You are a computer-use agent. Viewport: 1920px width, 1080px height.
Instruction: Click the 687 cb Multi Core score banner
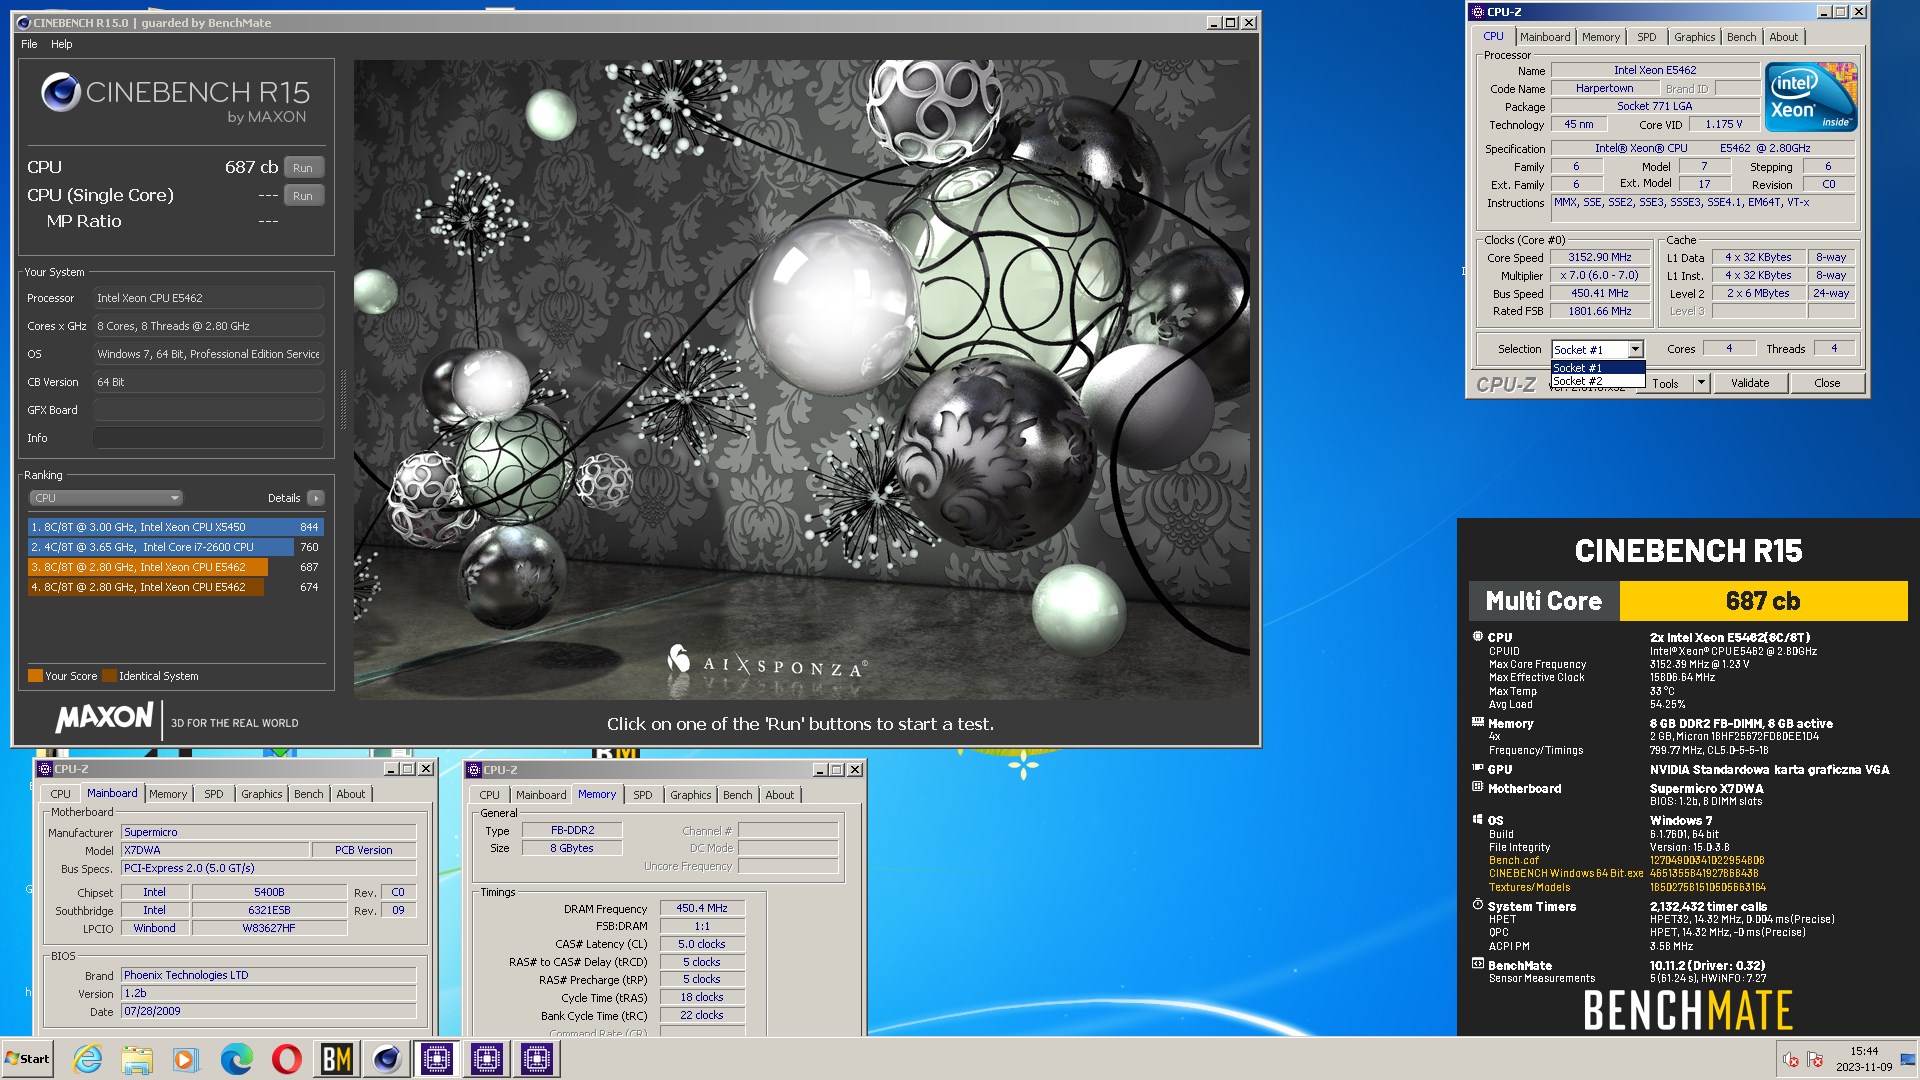[1763, 601]
